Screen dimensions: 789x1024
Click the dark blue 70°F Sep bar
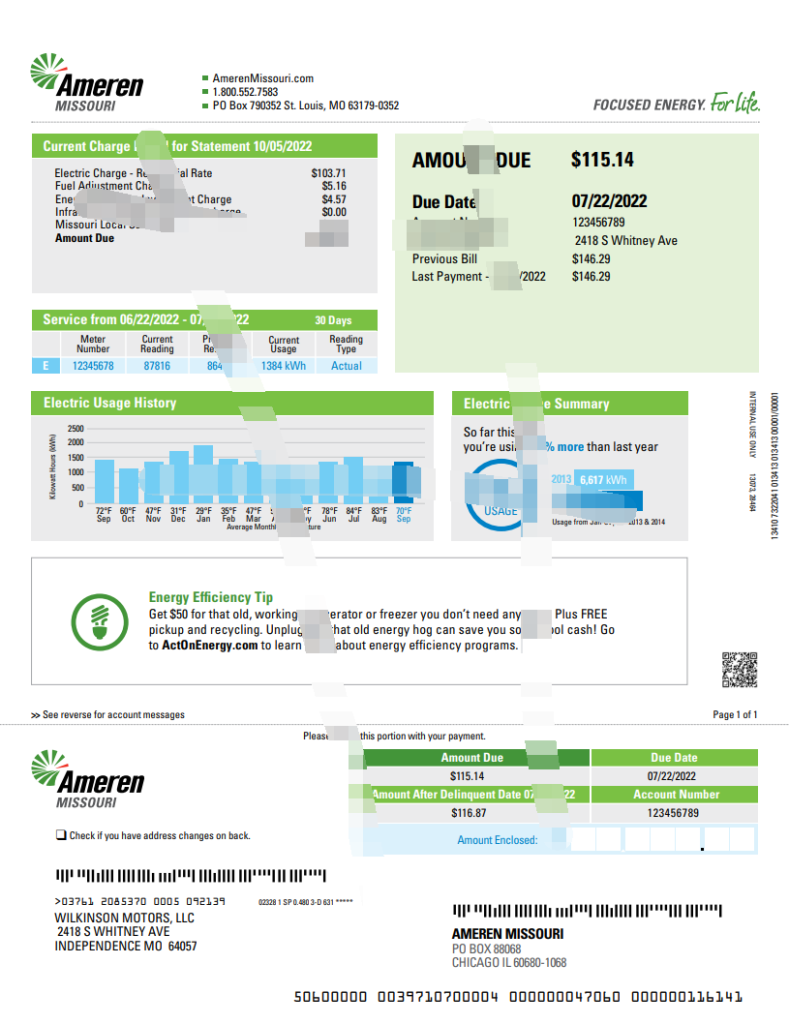coord(403,483)
